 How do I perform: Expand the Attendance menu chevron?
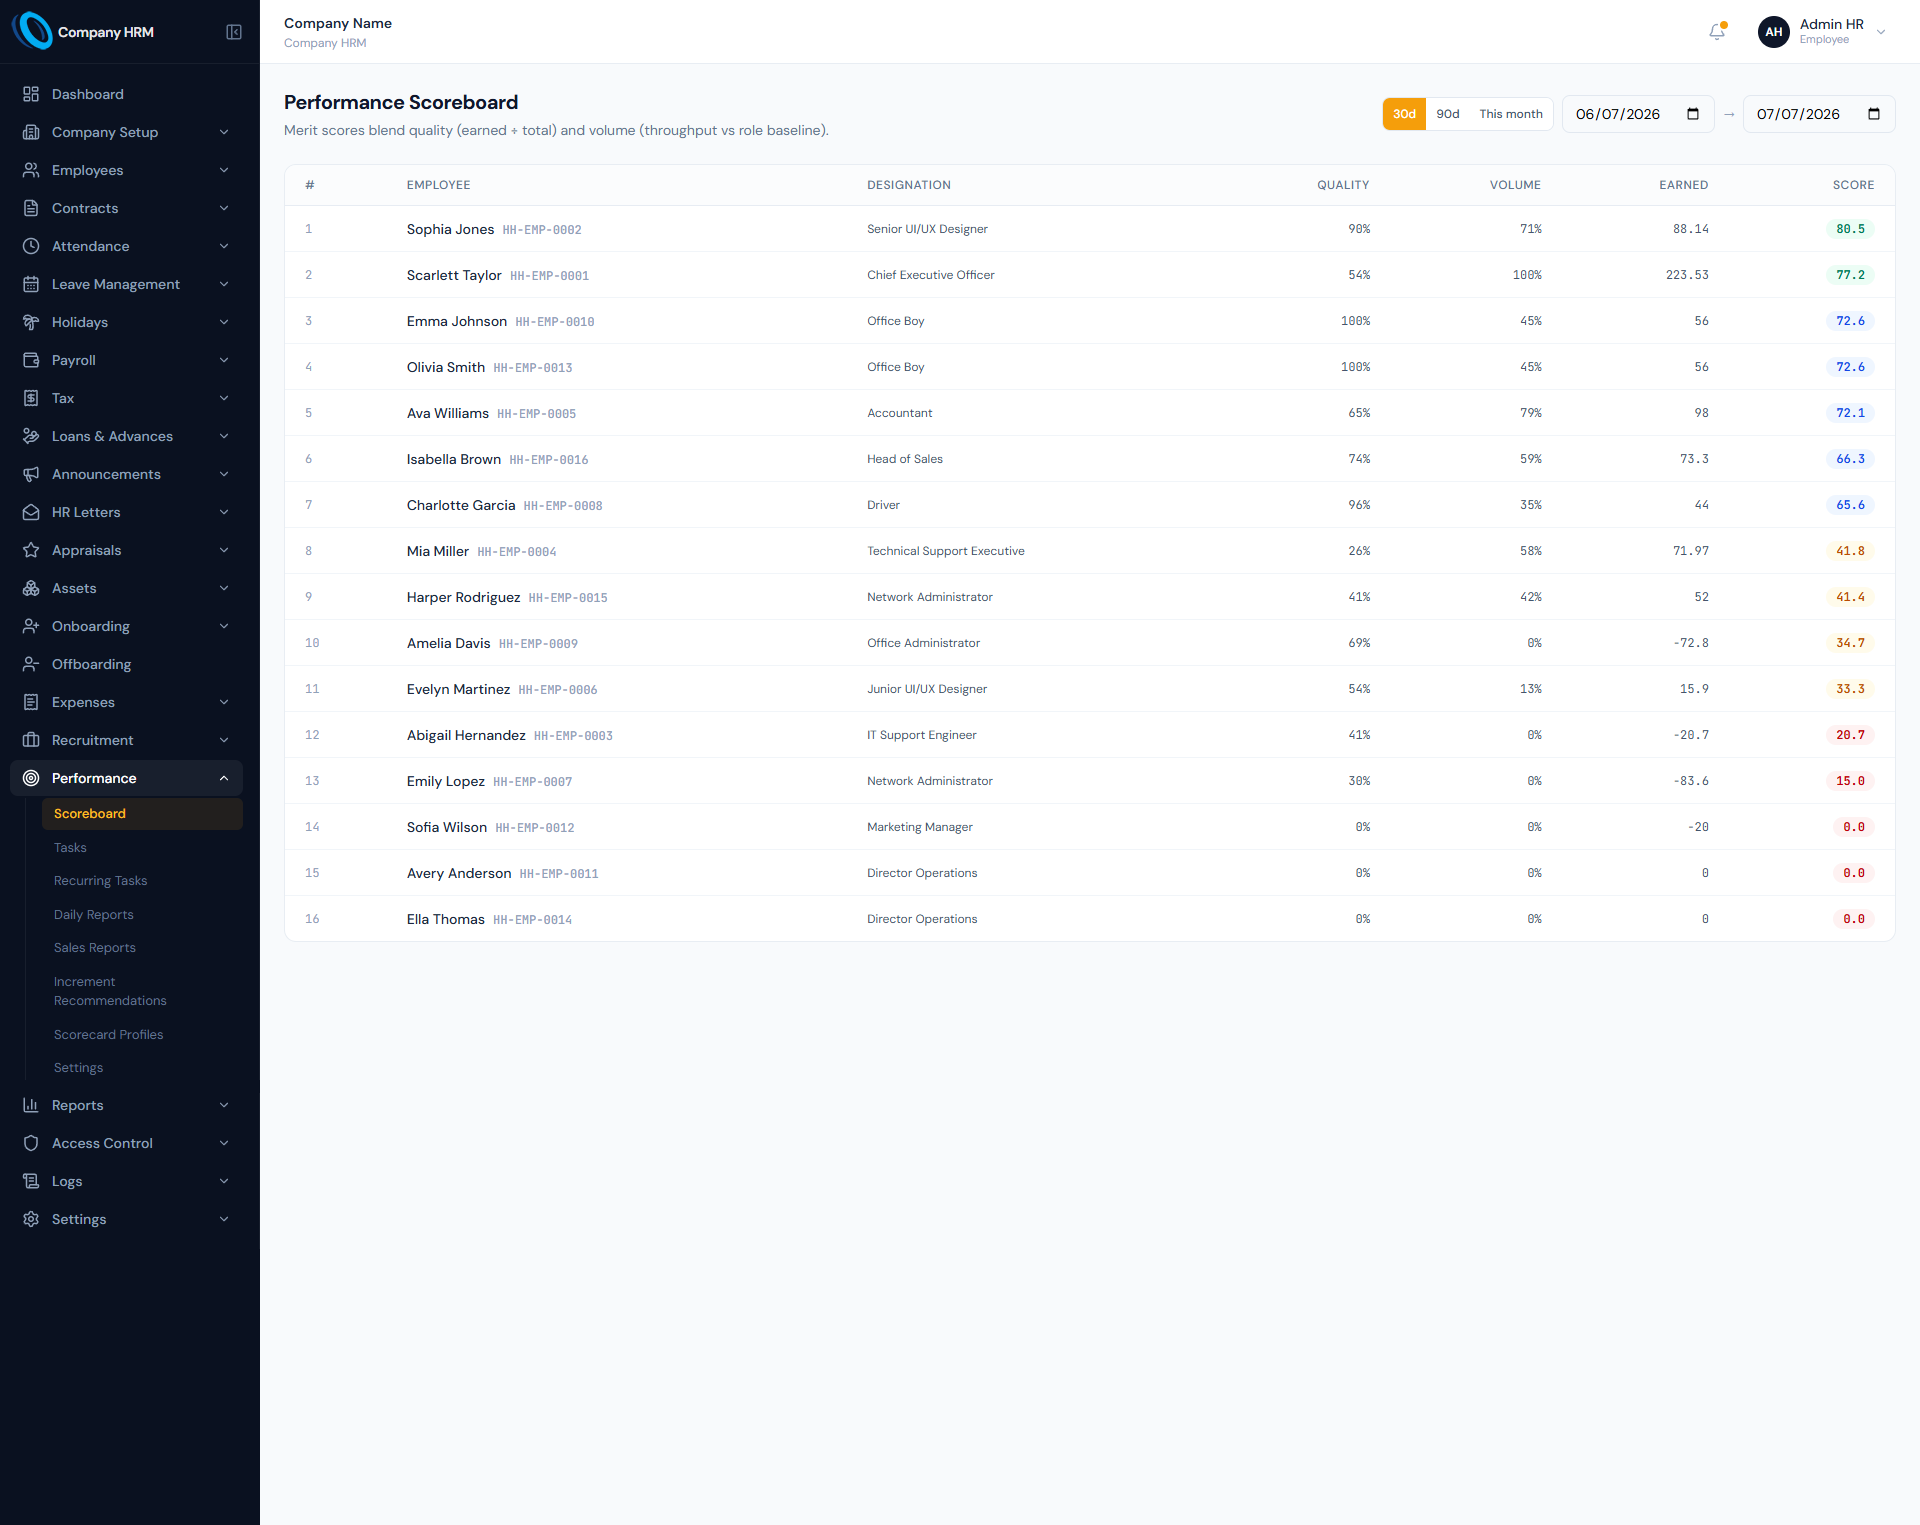pyautogui.click(x=224, y=246)
